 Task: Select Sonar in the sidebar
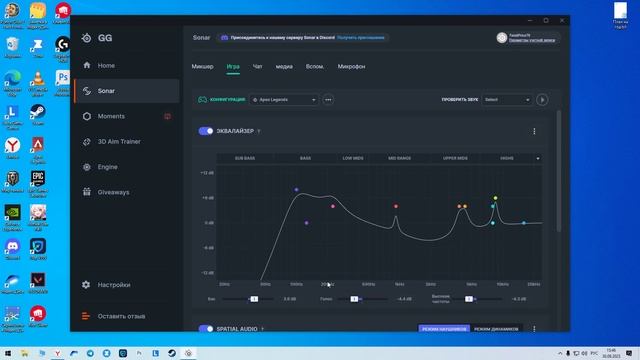tap(127, 91)
